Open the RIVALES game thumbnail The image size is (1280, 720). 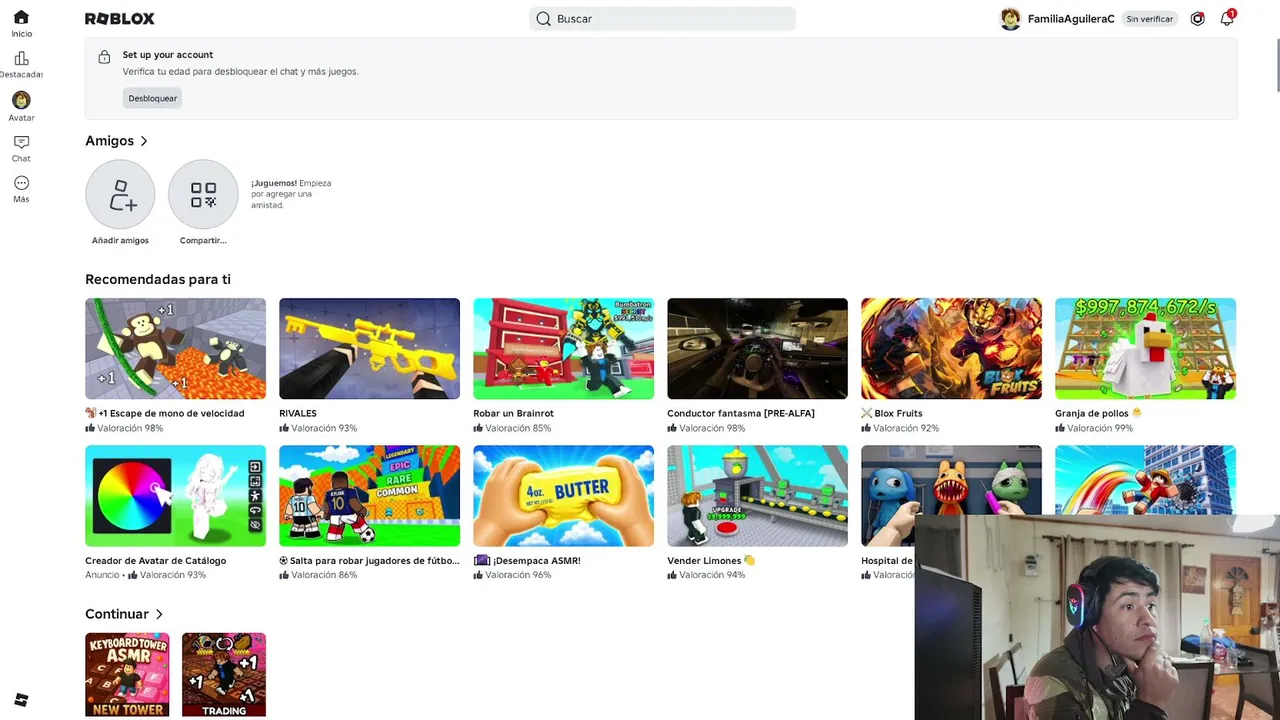tap(369, 348)
